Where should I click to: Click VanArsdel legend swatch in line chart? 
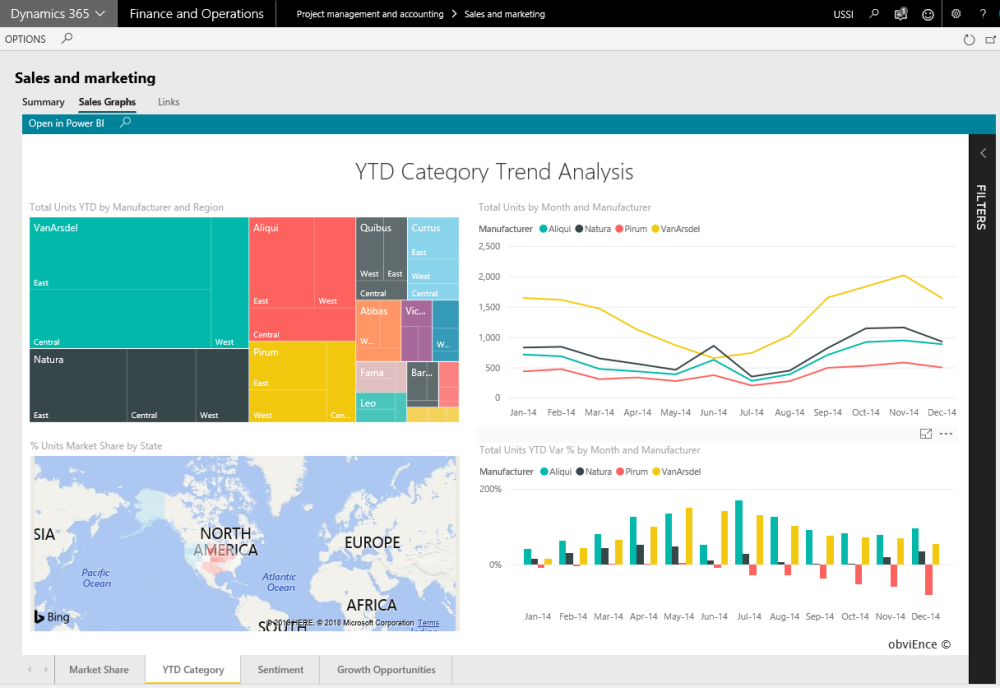tap(656, 229)
